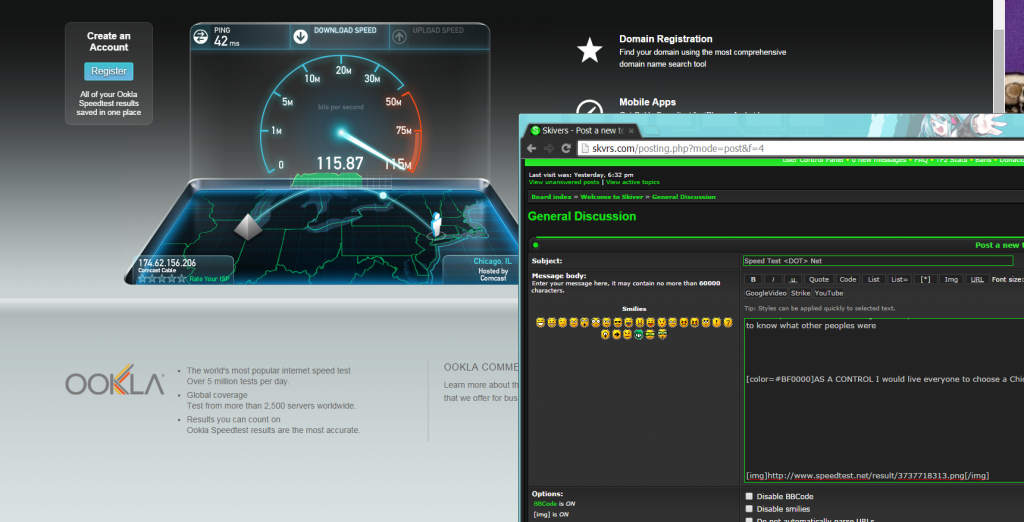Click the 115.87 download speed reading
The image size is (1024, 522).
(340, 163)
